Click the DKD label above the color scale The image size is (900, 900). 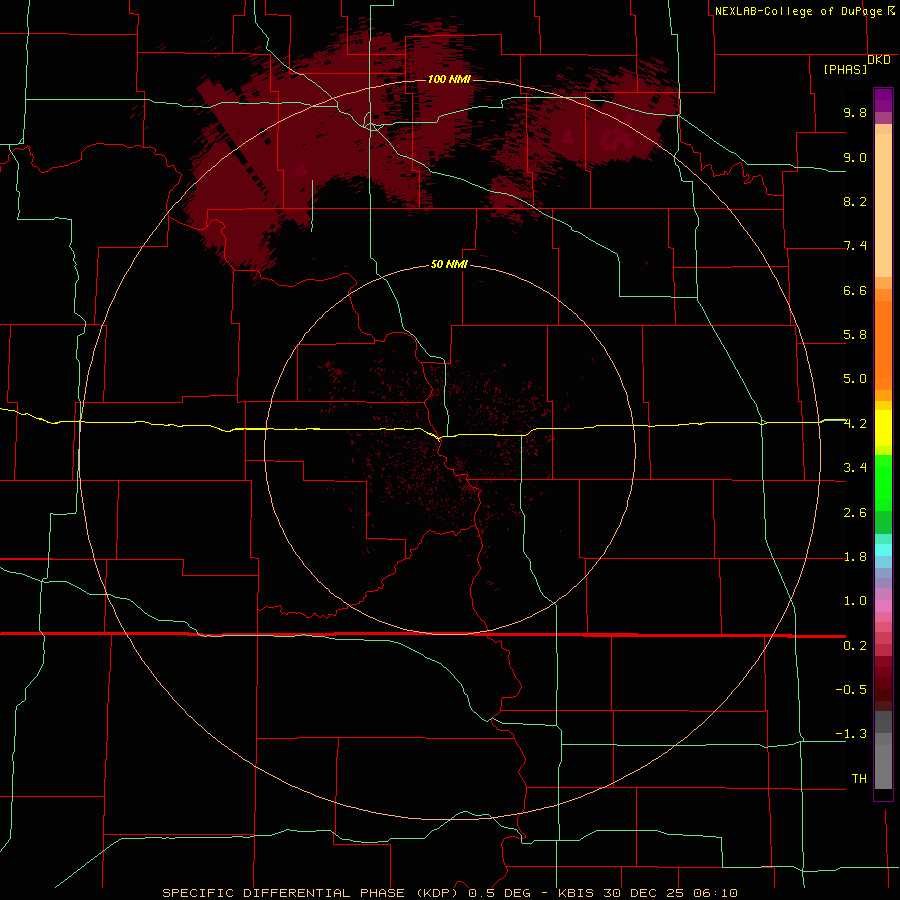click(879, 60)
